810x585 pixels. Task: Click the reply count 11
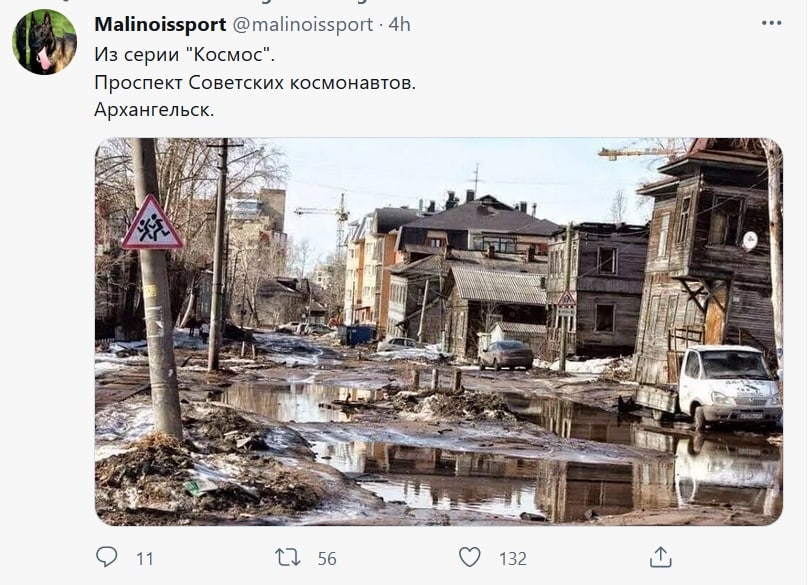coord(145,559)
